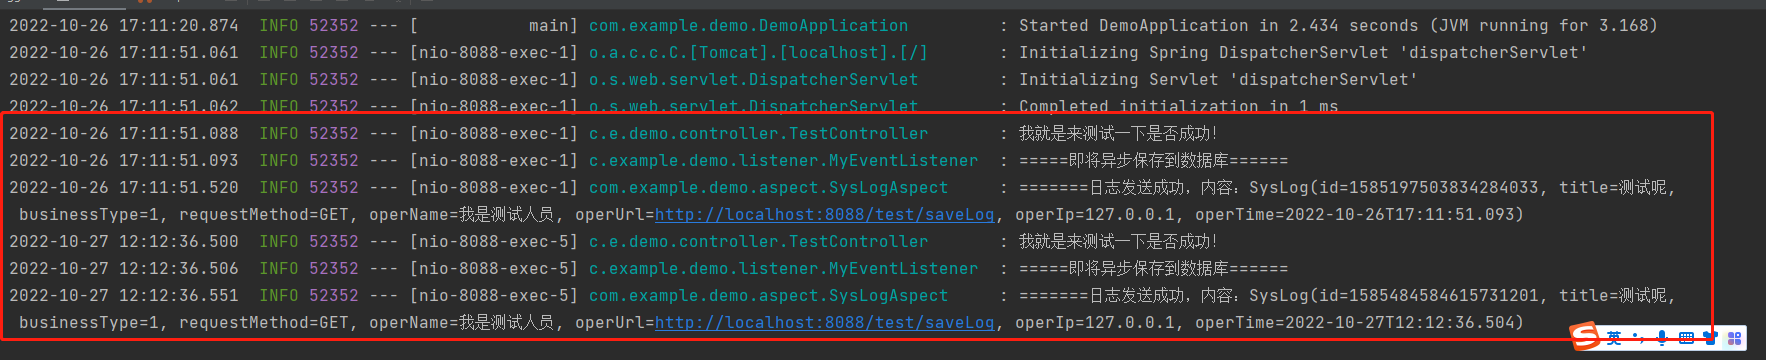Click MyEventListener logger in the 12:12:36.506 line
Viewport: 1766px width, 360px height.
pos(783,268)
